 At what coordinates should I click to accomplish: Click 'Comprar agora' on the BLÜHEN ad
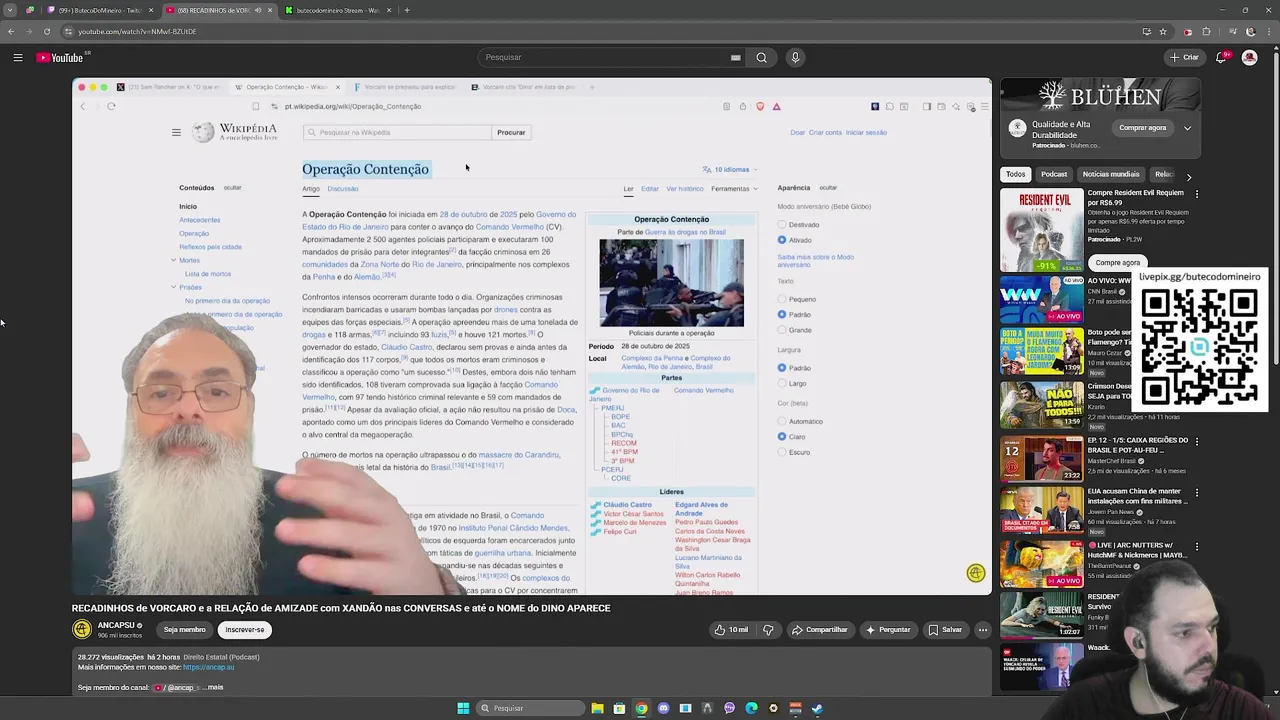click(1143, 128)
